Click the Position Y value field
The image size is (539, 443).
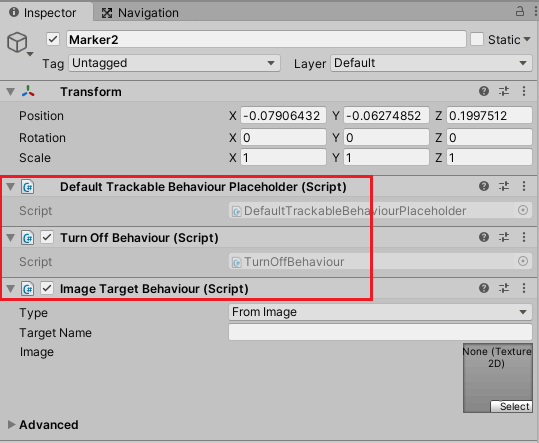click(x=386, y=115)
